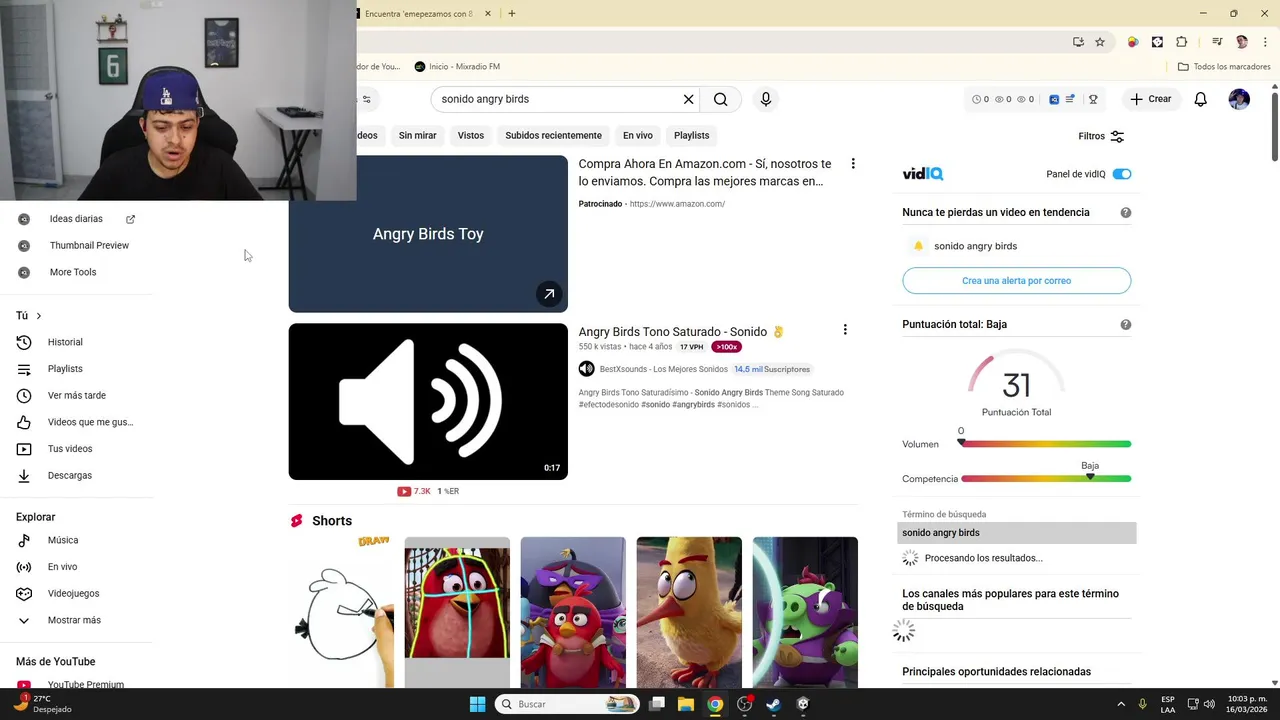Open the green pig Short thumbnail
The image size is (1280, 720).
tap(805, 612)
